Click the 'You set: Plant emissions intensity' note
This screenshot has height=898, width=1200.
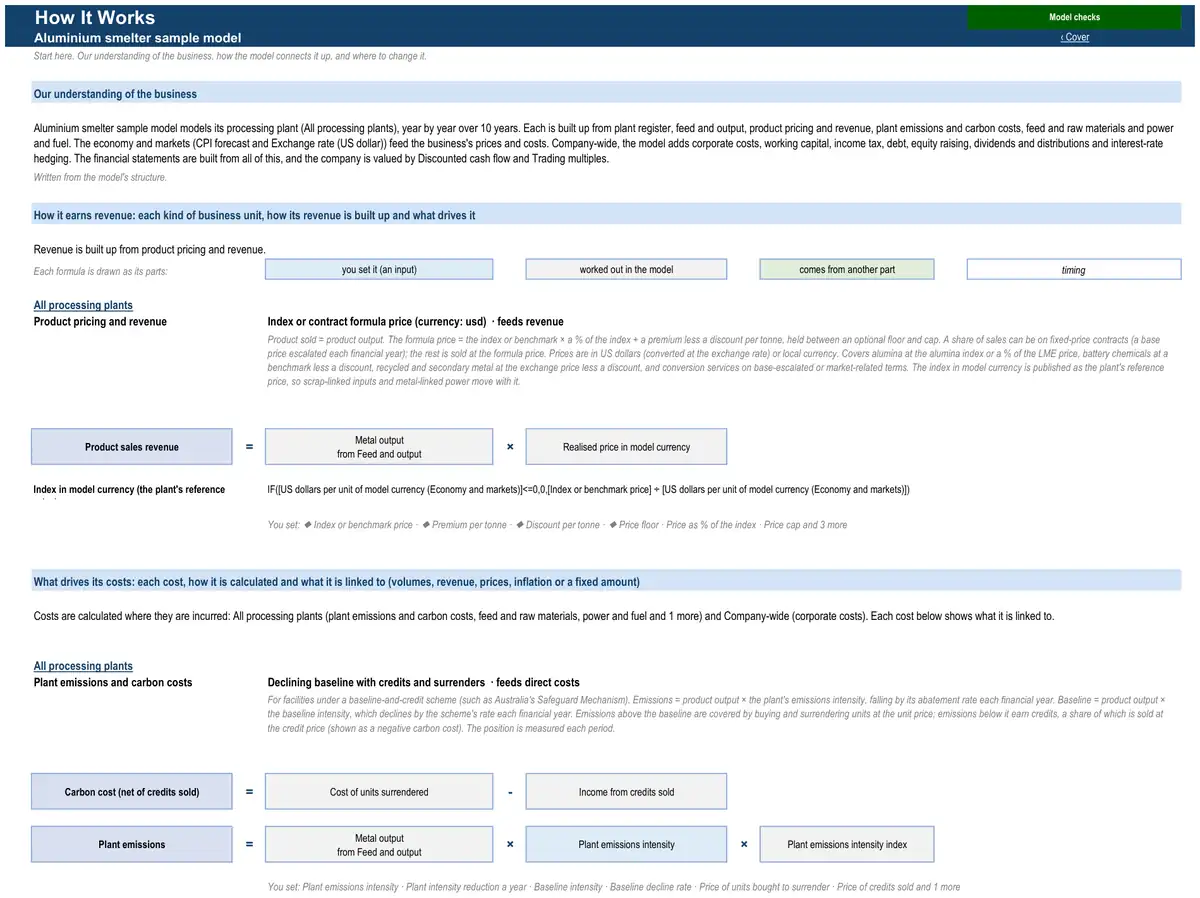click(x=614, y=887)
